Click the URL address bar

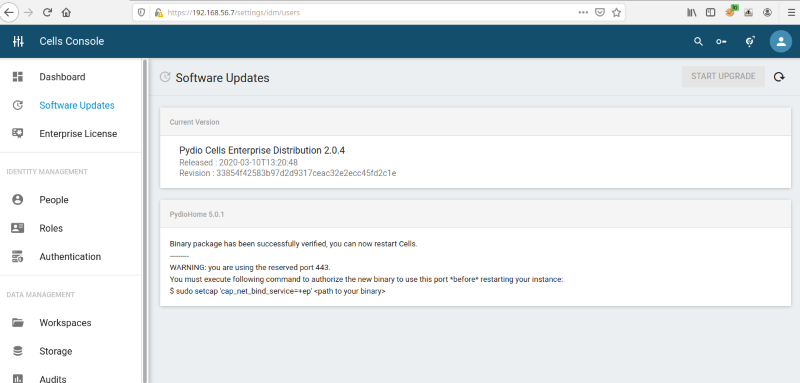click(378, 12)
